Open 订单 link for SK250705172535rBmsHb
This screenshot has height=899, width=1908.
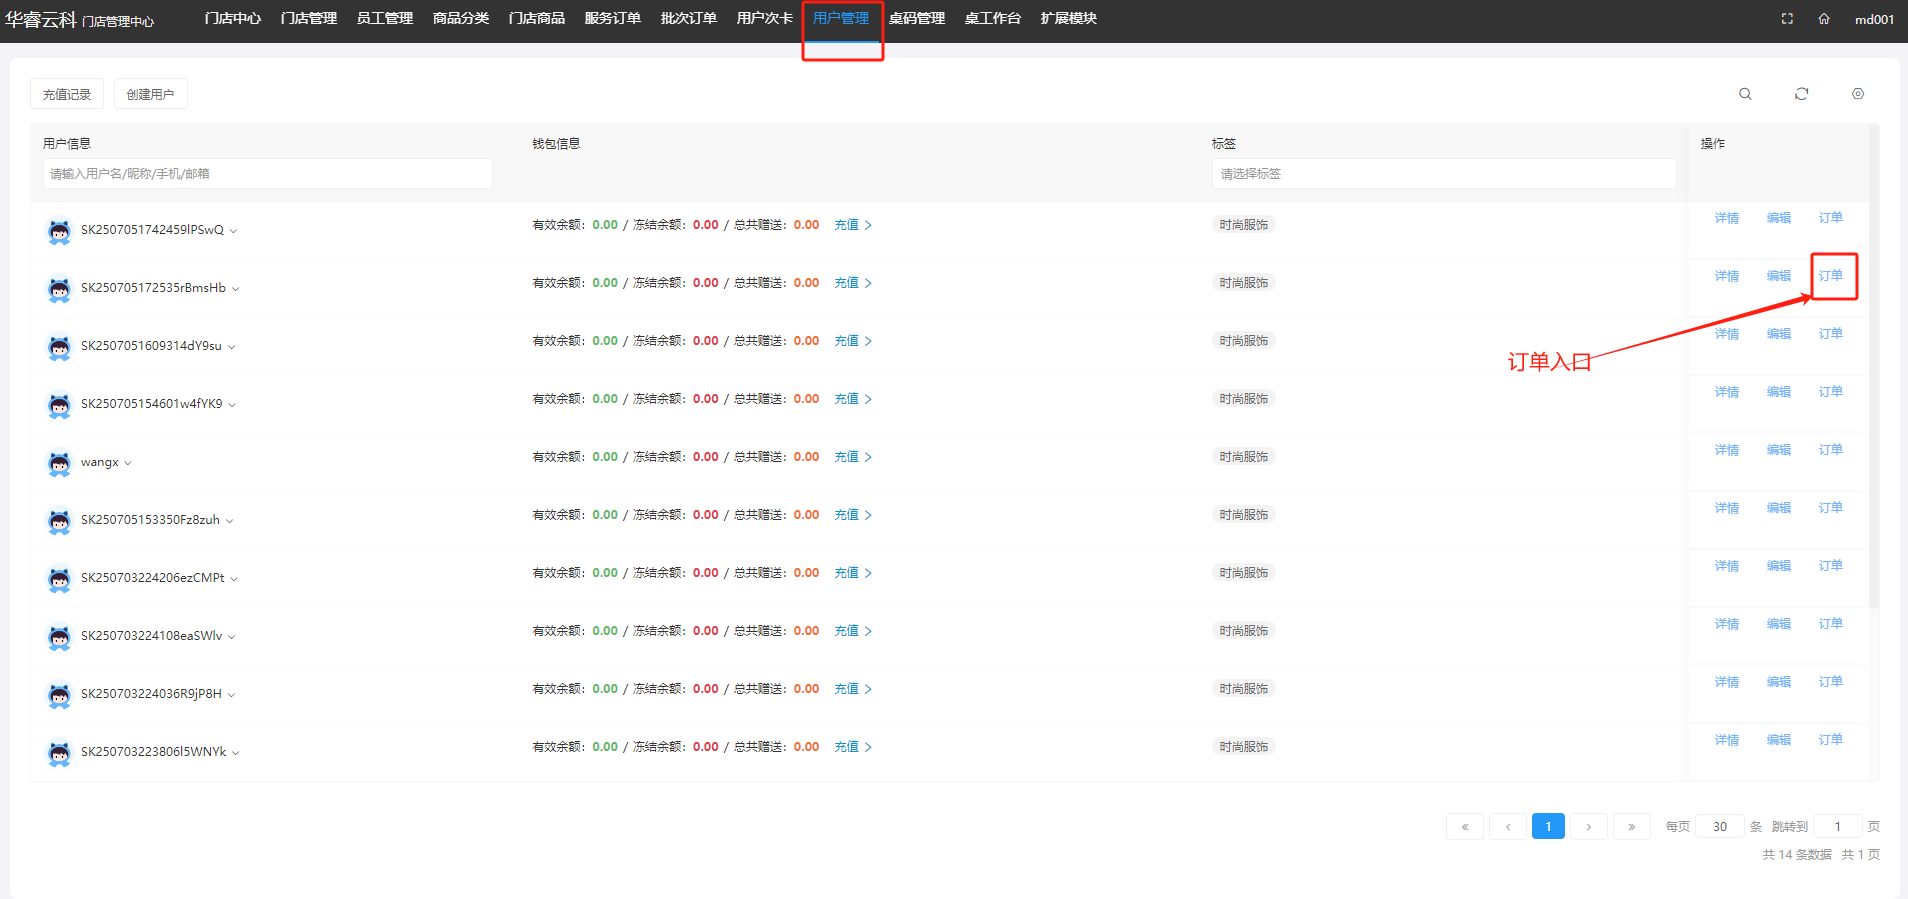tap(1830, 276)
